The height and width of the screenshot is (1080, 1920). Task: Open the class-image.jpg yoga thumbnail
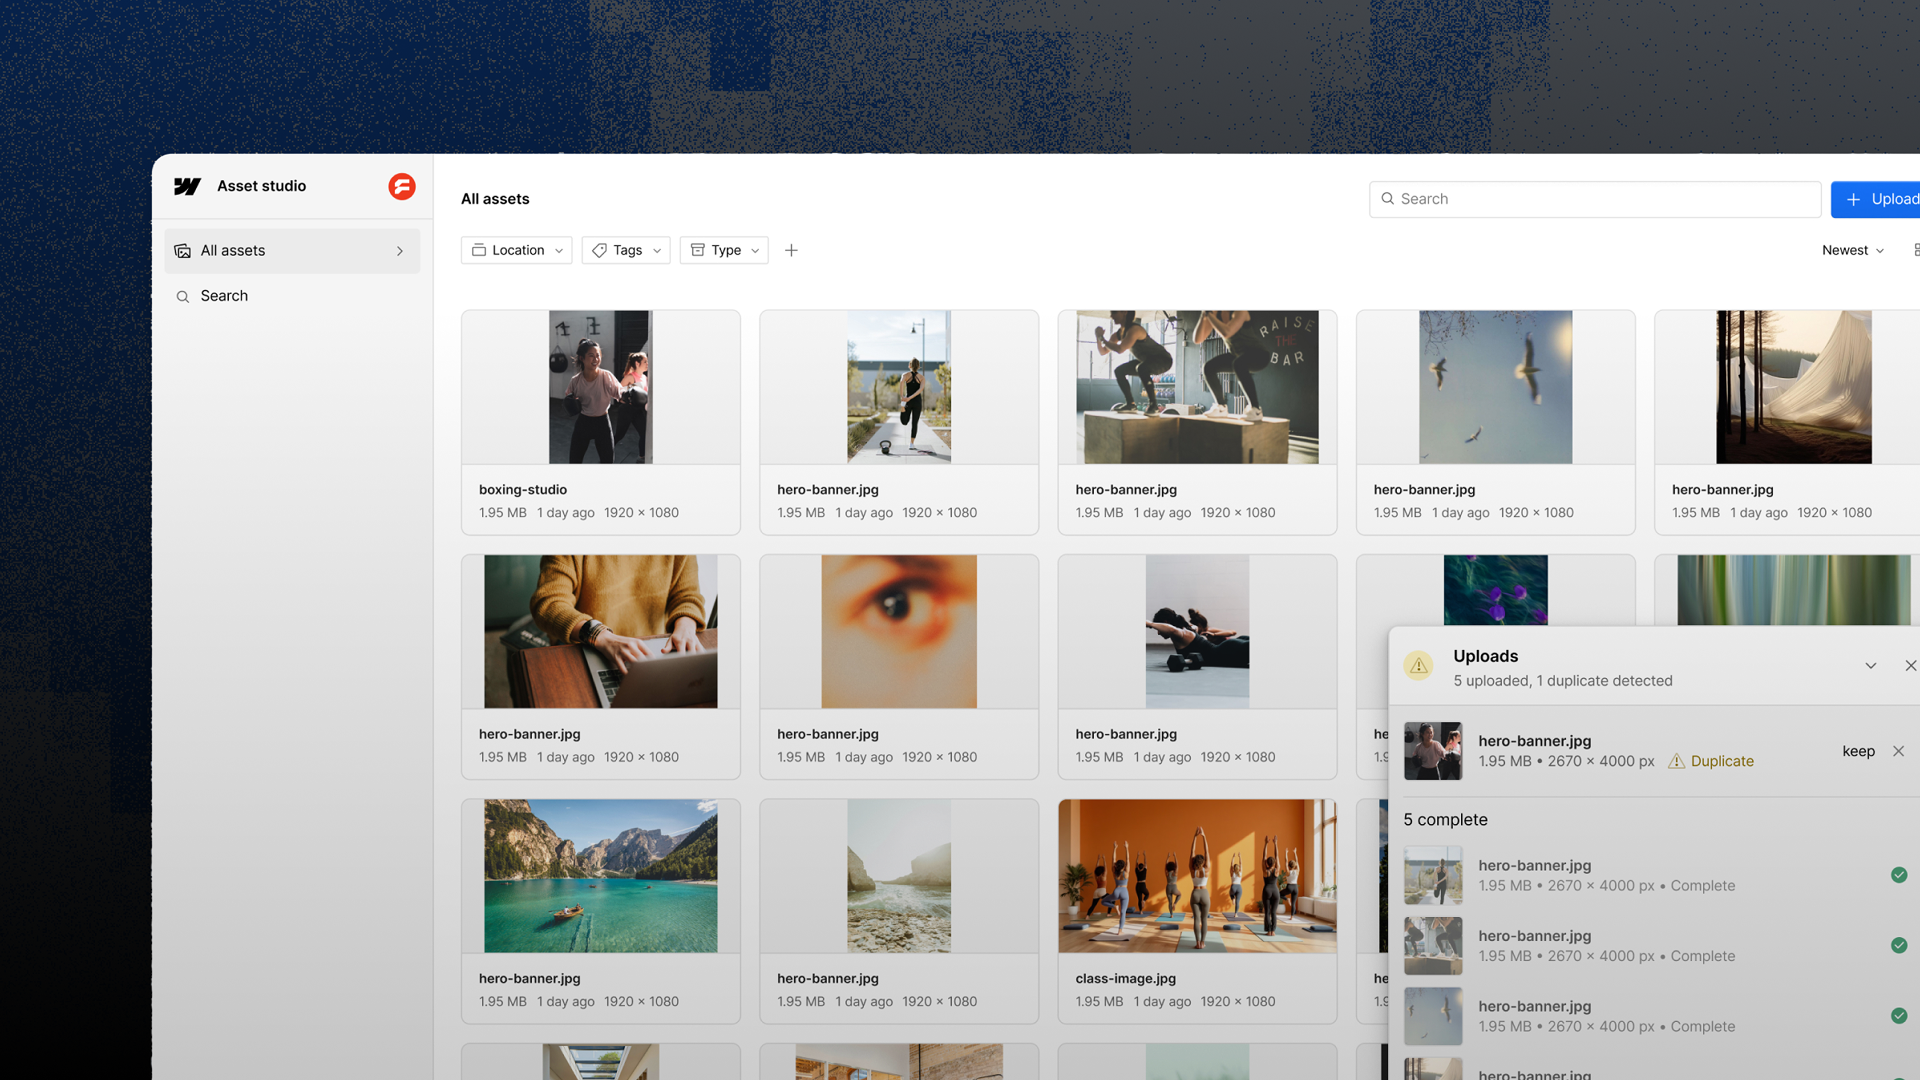[x=1197, y=876]
